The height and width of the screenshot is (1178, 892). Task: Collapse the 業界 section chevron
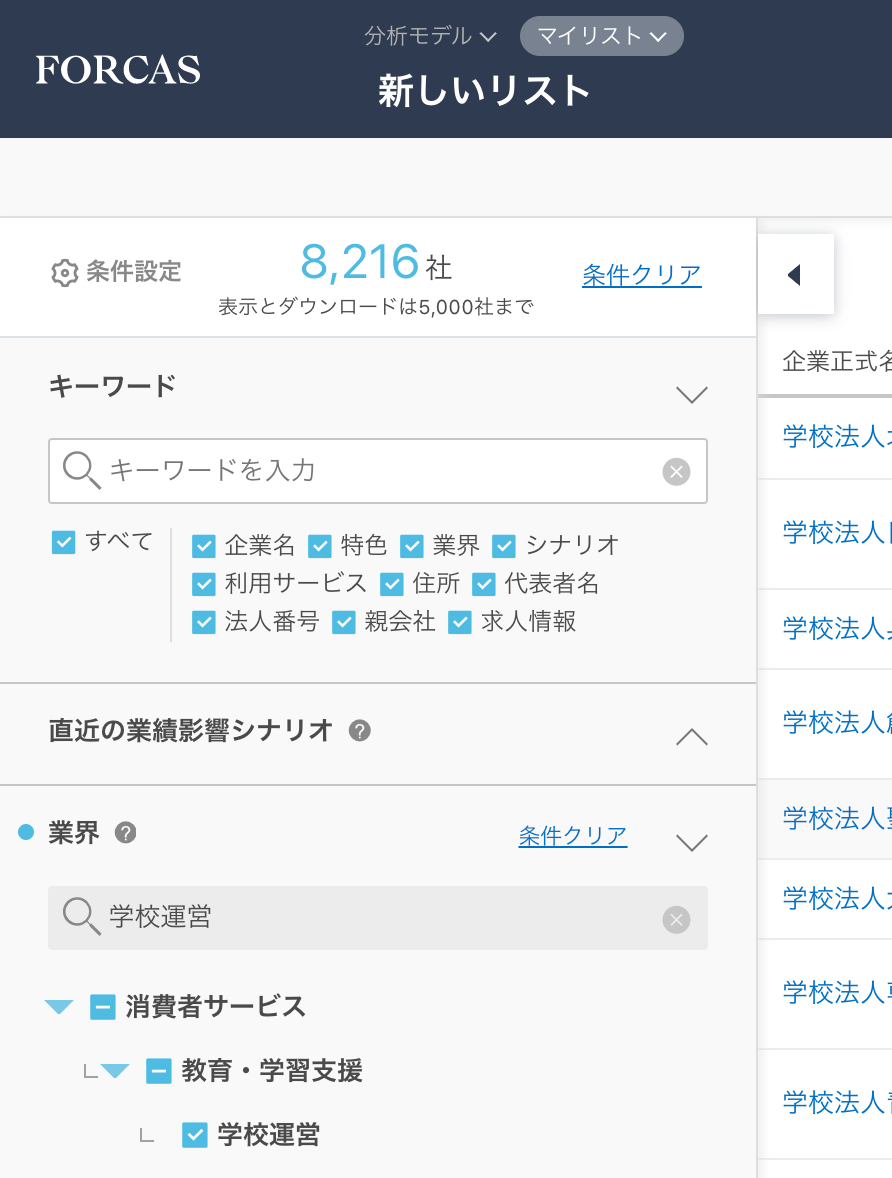point(690,842)
